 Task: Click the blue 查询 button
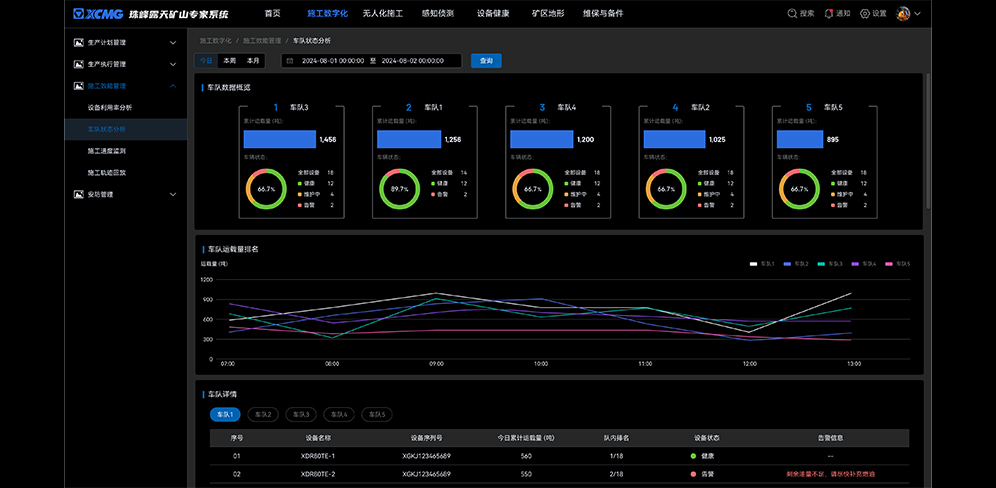coord(486,61)
